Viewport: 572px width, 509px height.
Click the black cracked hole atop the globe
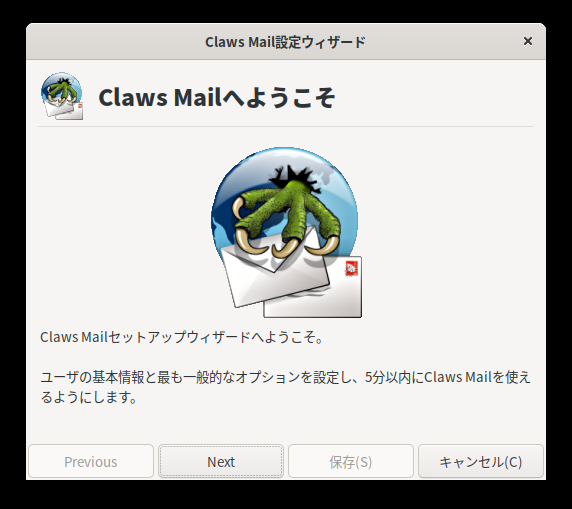(x=294, y=178)
